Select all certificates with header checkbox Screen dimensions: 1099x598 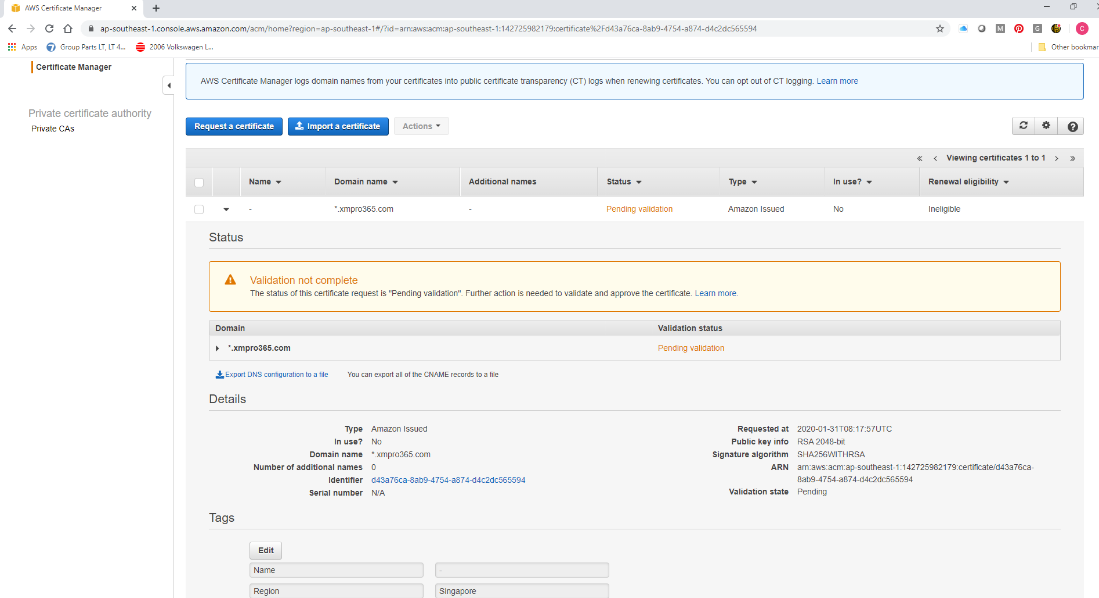pyautogui.click(x=199, y=182)
